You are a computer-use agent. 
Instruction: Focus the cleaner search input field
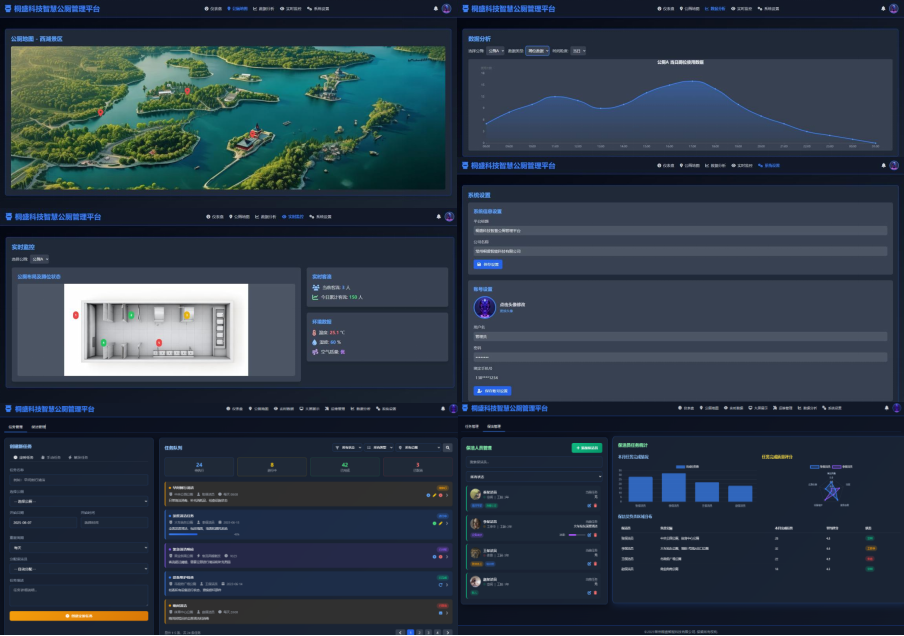(534, 462)
